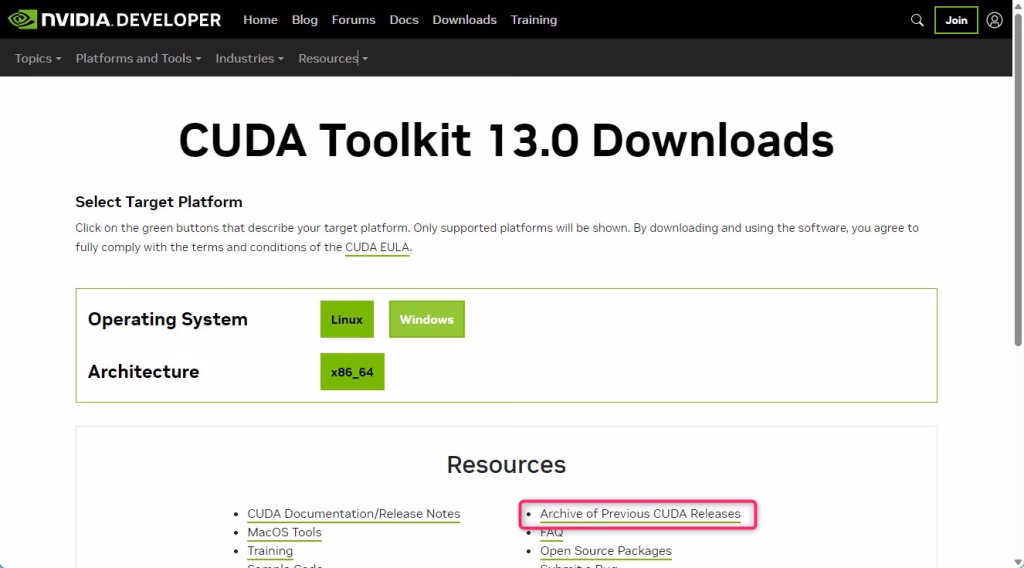
Task: Click the Operating System label
Action: pos(168,319)
